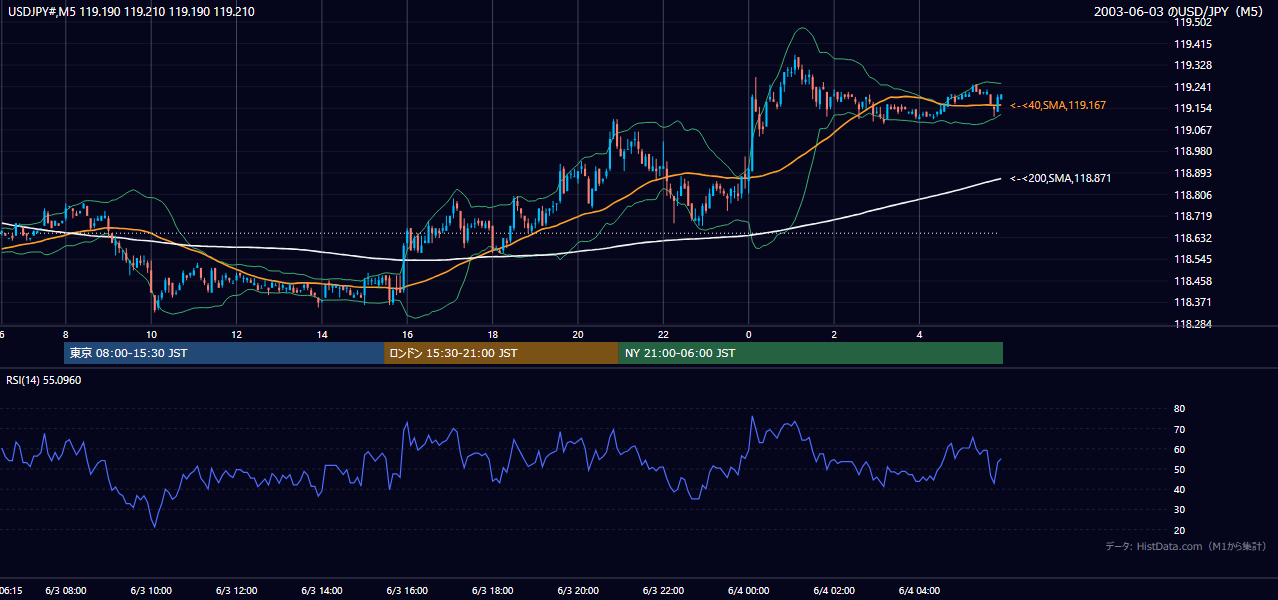This screenshot has width=1278, height=600.
Task: Click the RSI level 60 axis label
Action: pyautogui.click(x=1179, y=449)
